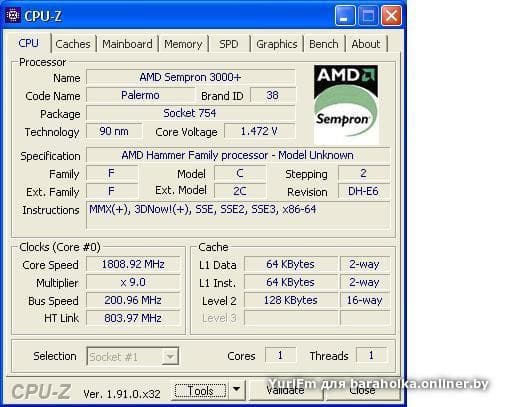Click the Level 2 16-way value
The width and height of the screenshot is (512, 407).
point(365,300)
